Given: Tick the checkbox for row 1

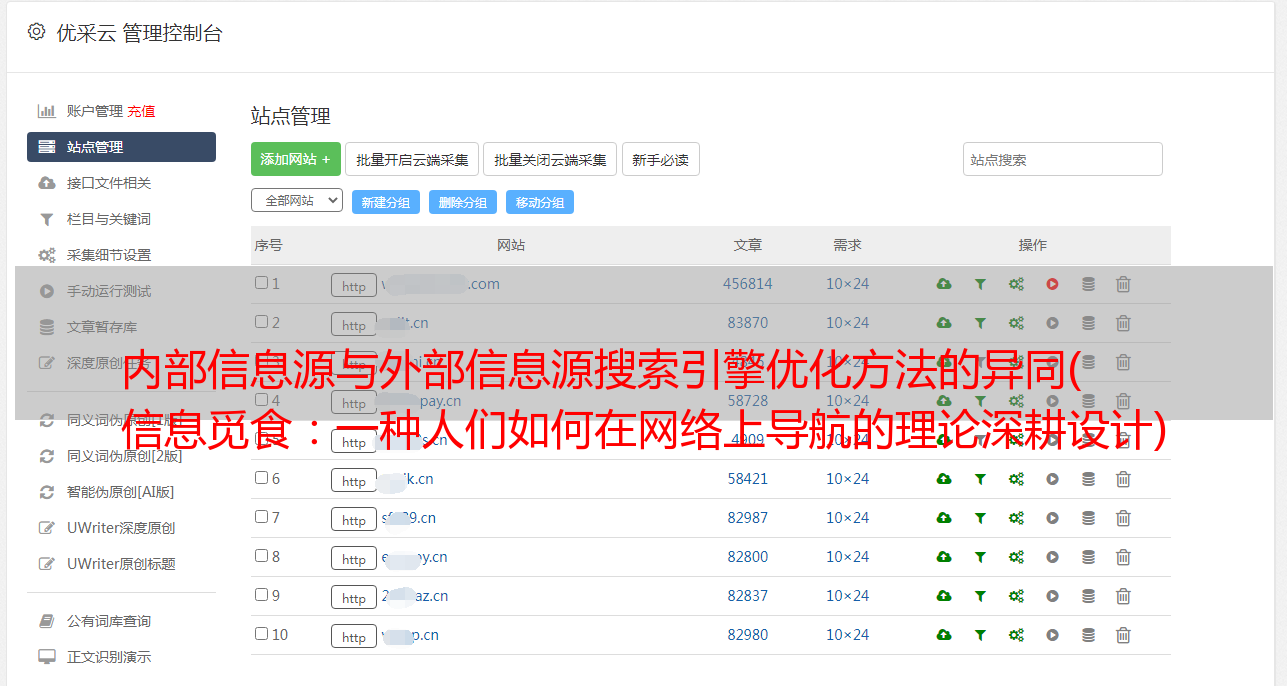Looking at the screenshot, I should (261, 283).
